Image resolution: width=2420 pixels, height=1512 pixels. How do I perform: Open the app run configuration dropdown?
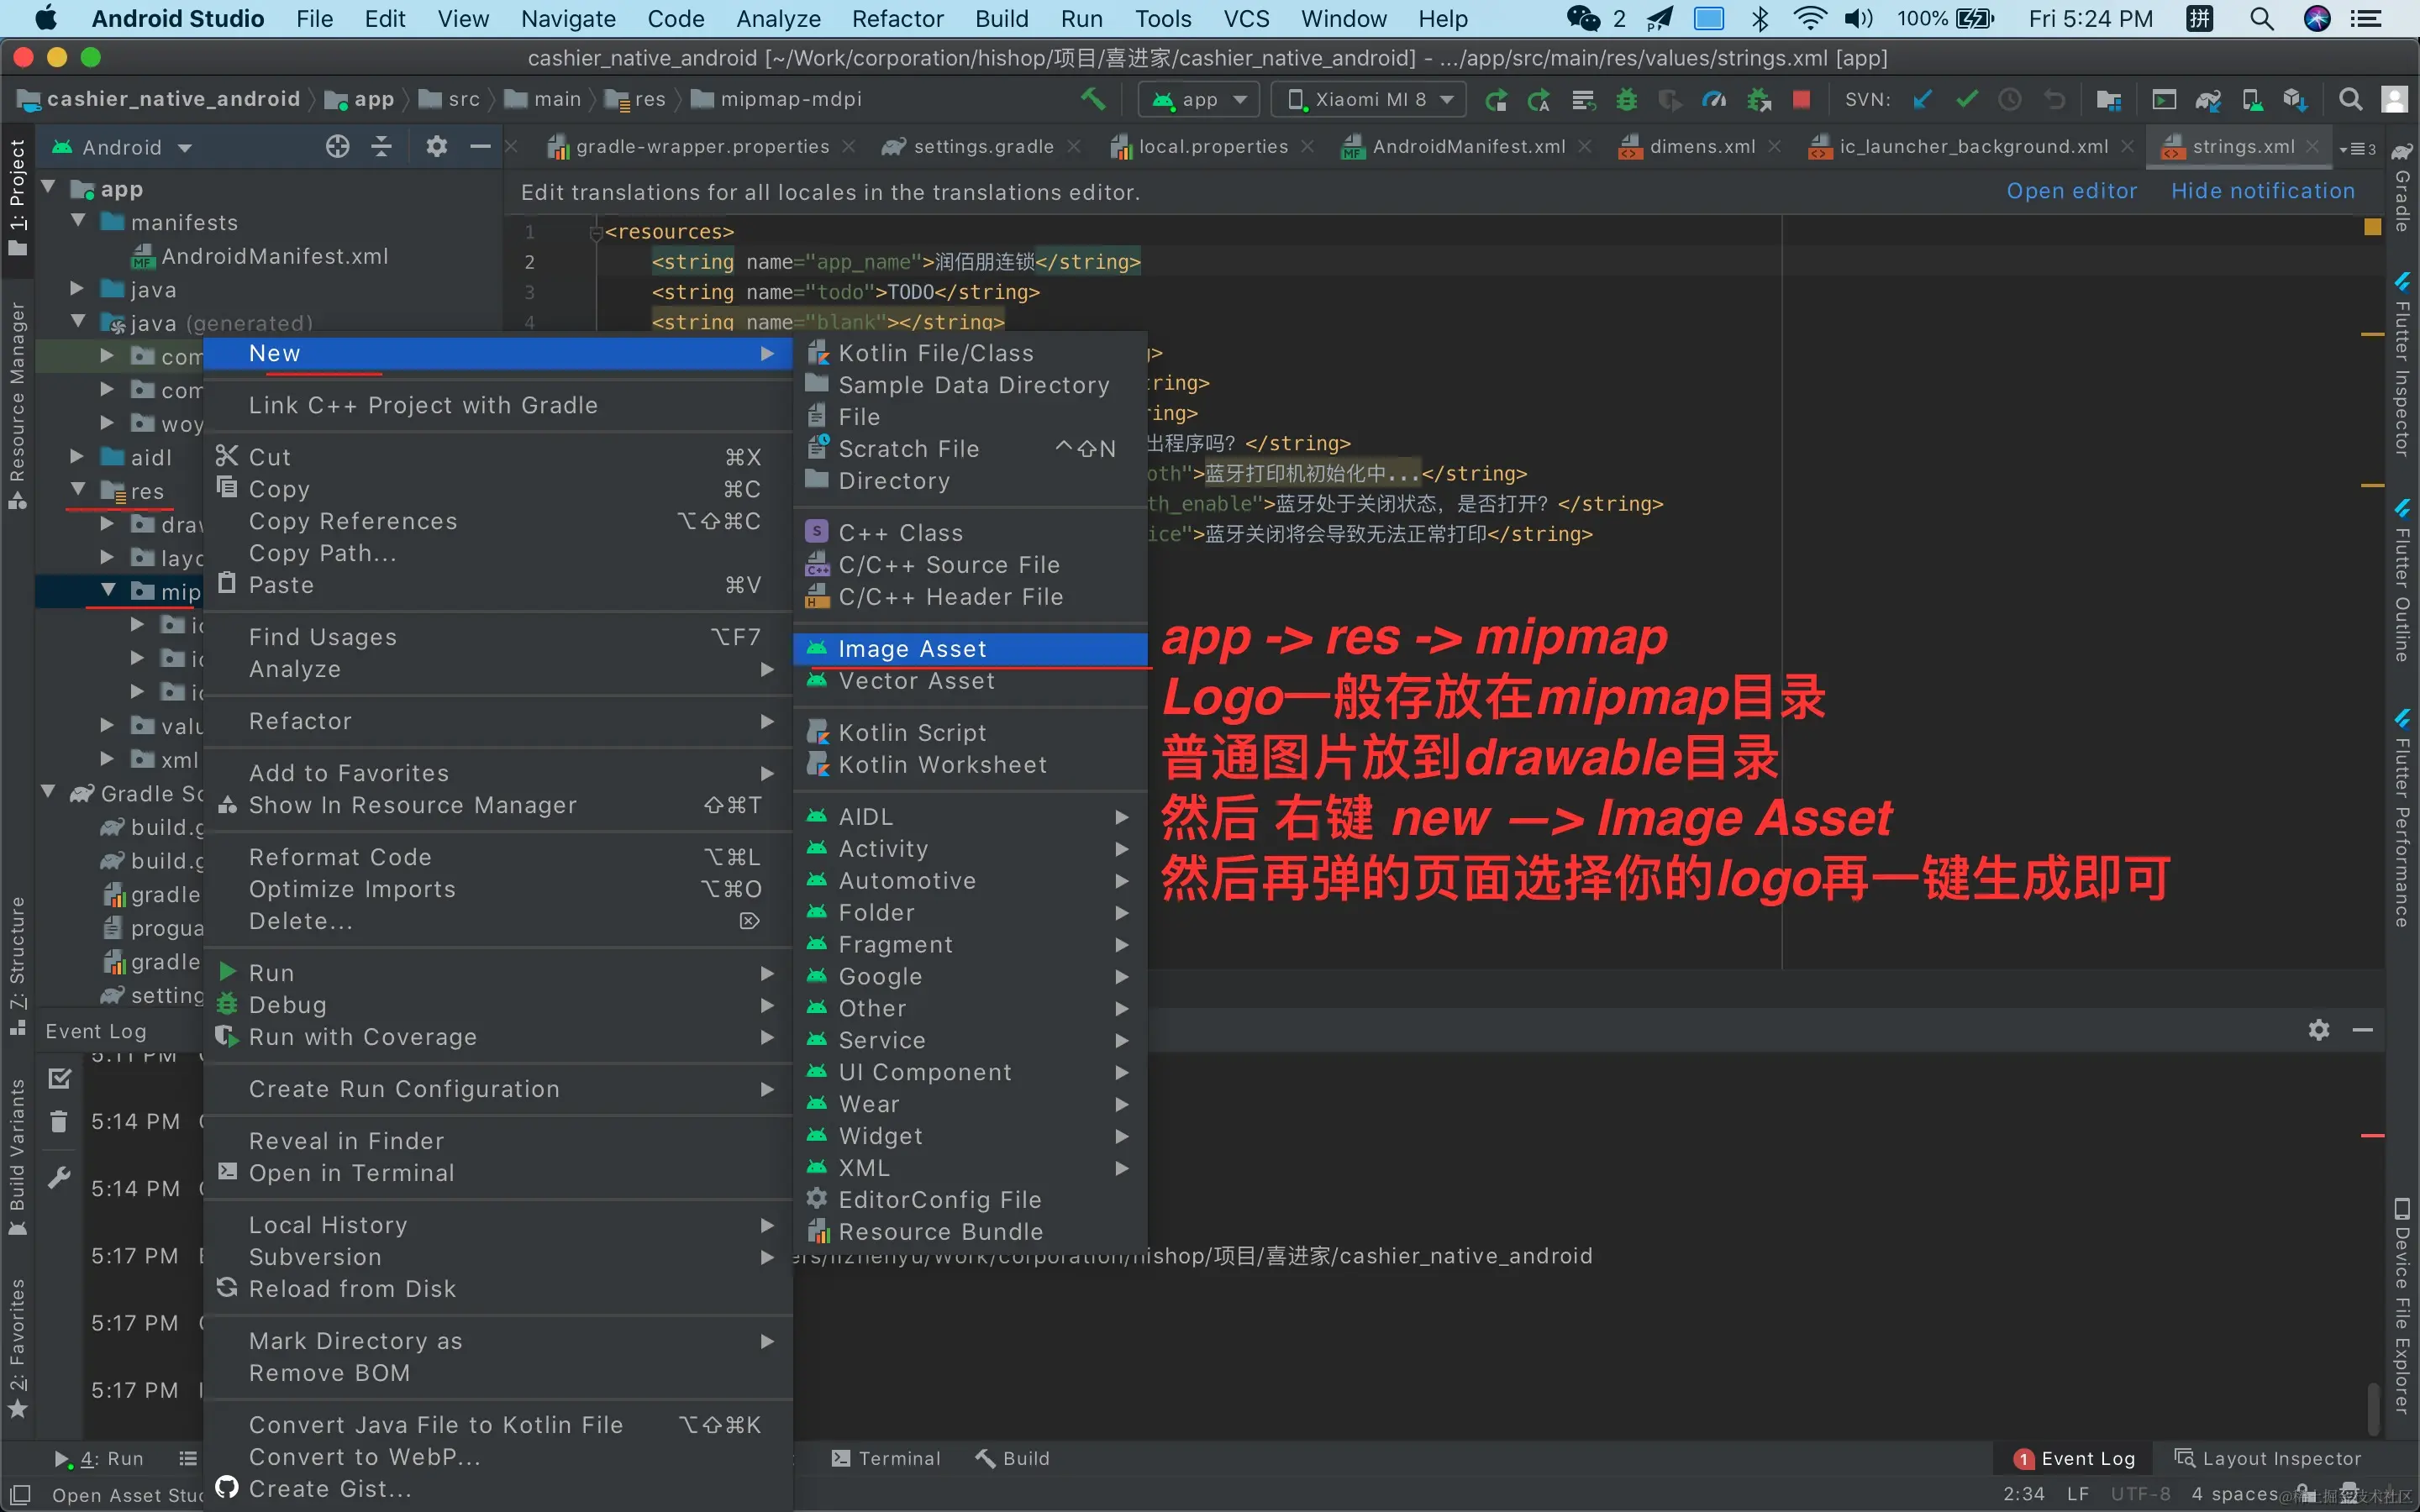coord(1199,99)
